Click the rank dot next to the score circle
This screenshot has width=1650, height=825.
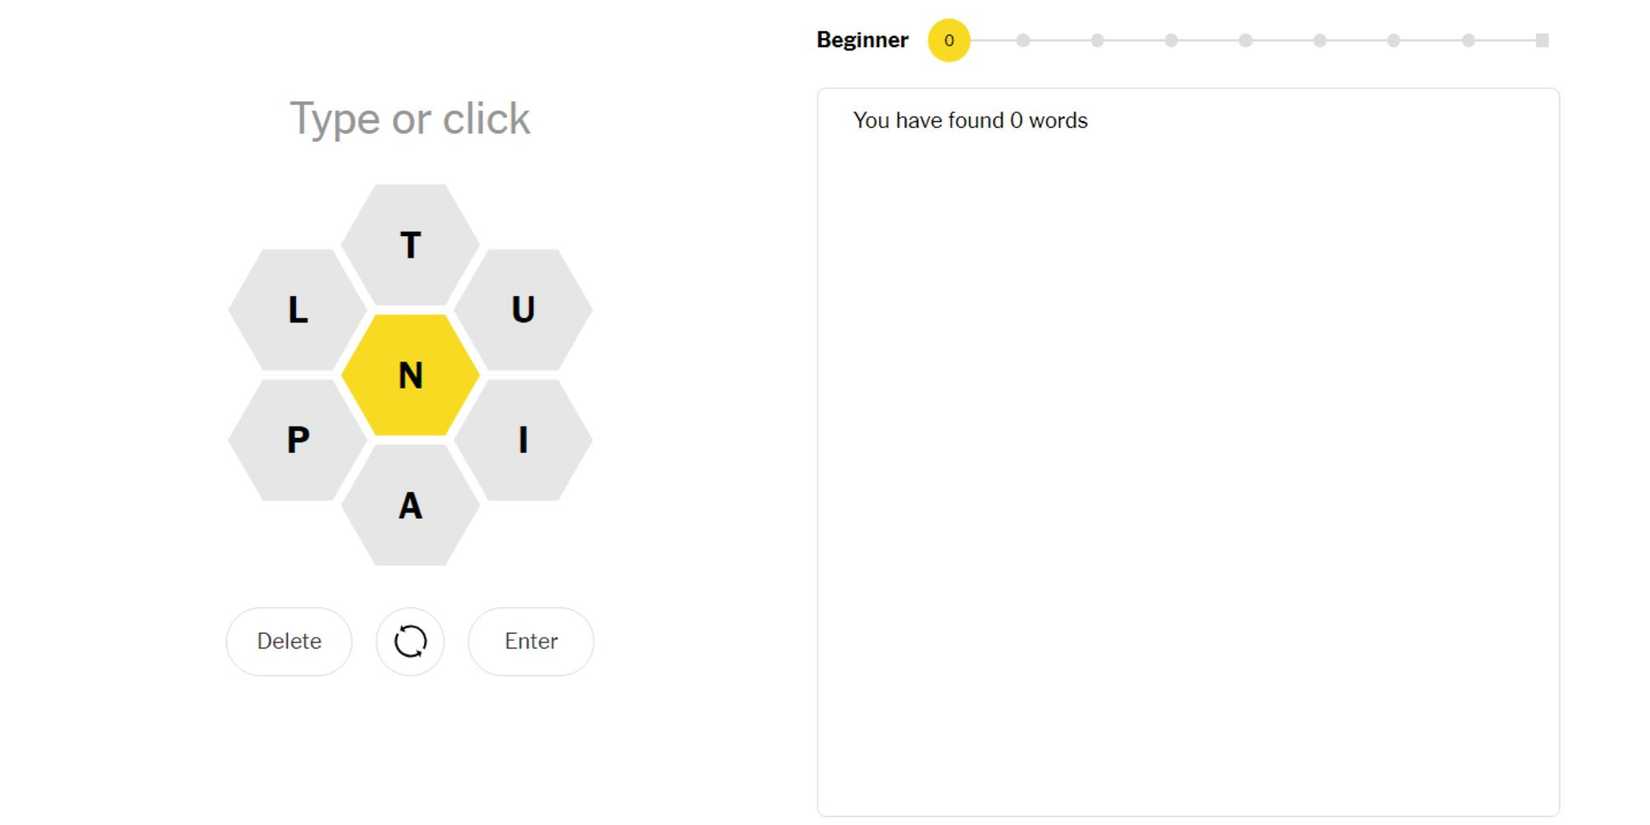pos(1023,40)
